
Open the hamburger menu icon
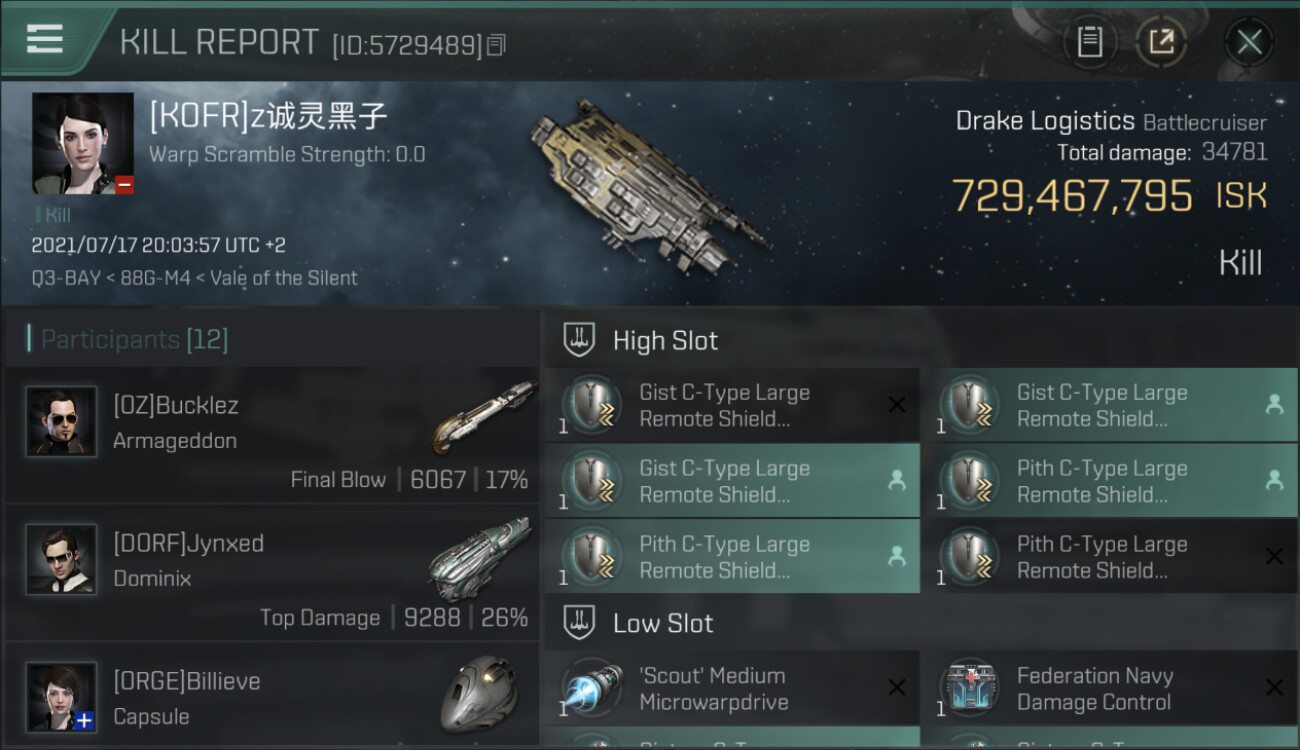pyautogui.click(x=45, y=39)
